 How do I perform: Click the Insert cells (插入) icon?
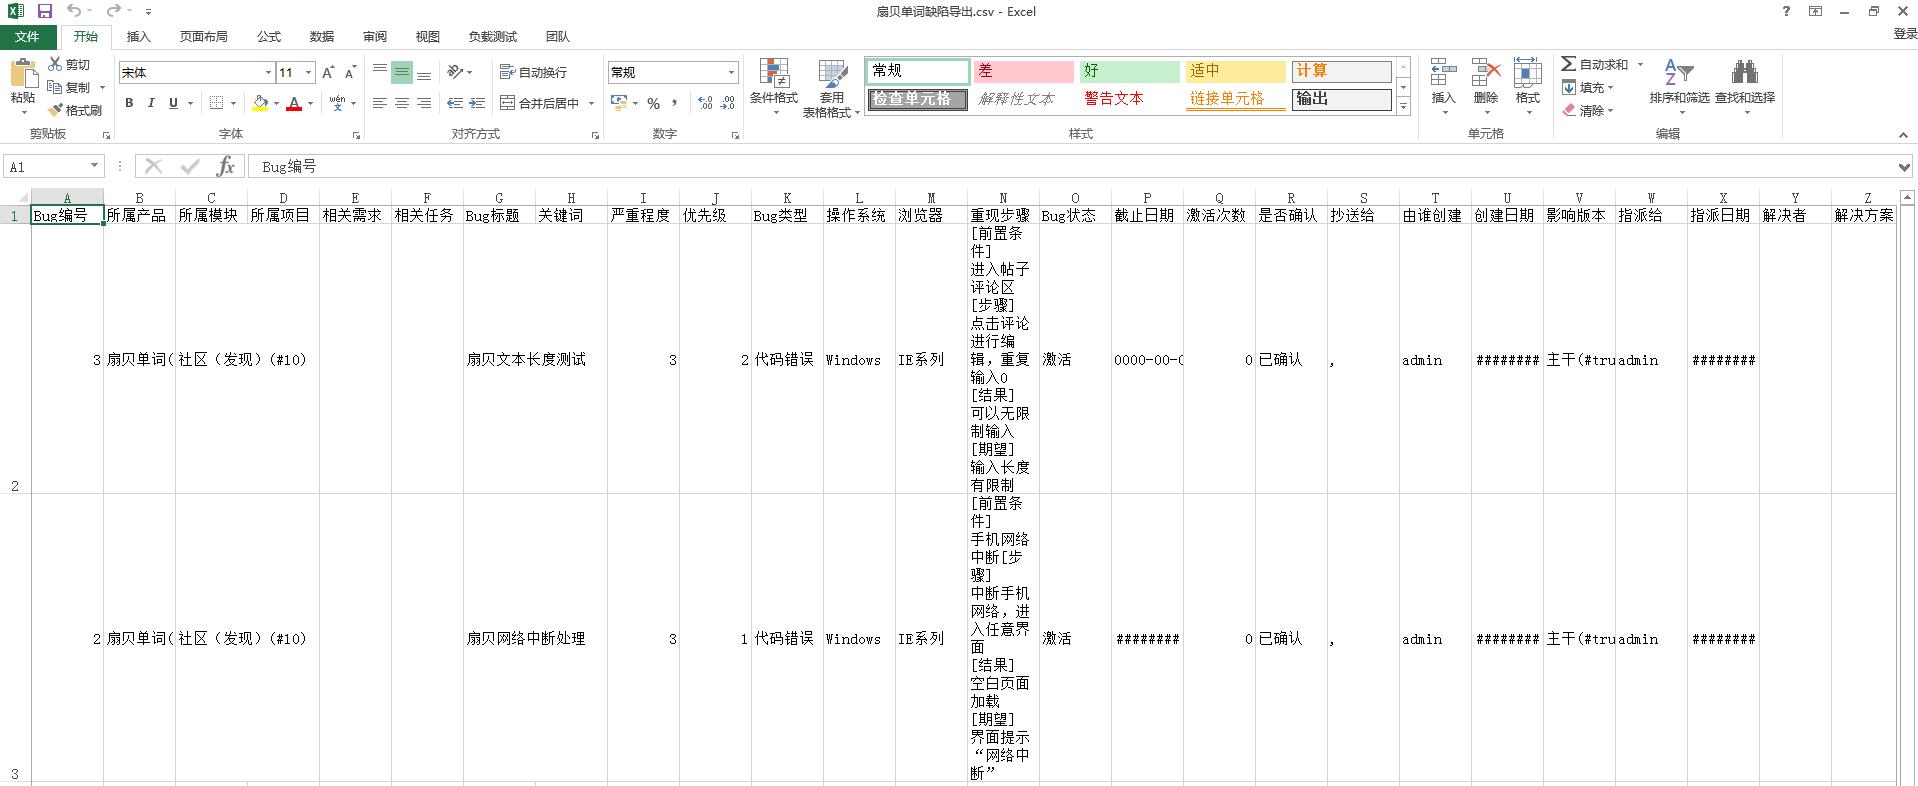pos(1443,73)
